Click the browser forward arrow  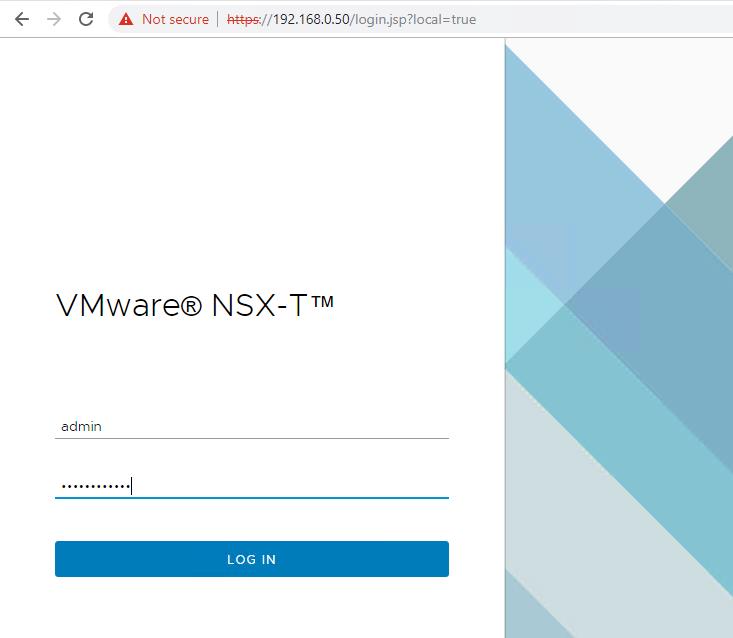[x=54, y=19]
